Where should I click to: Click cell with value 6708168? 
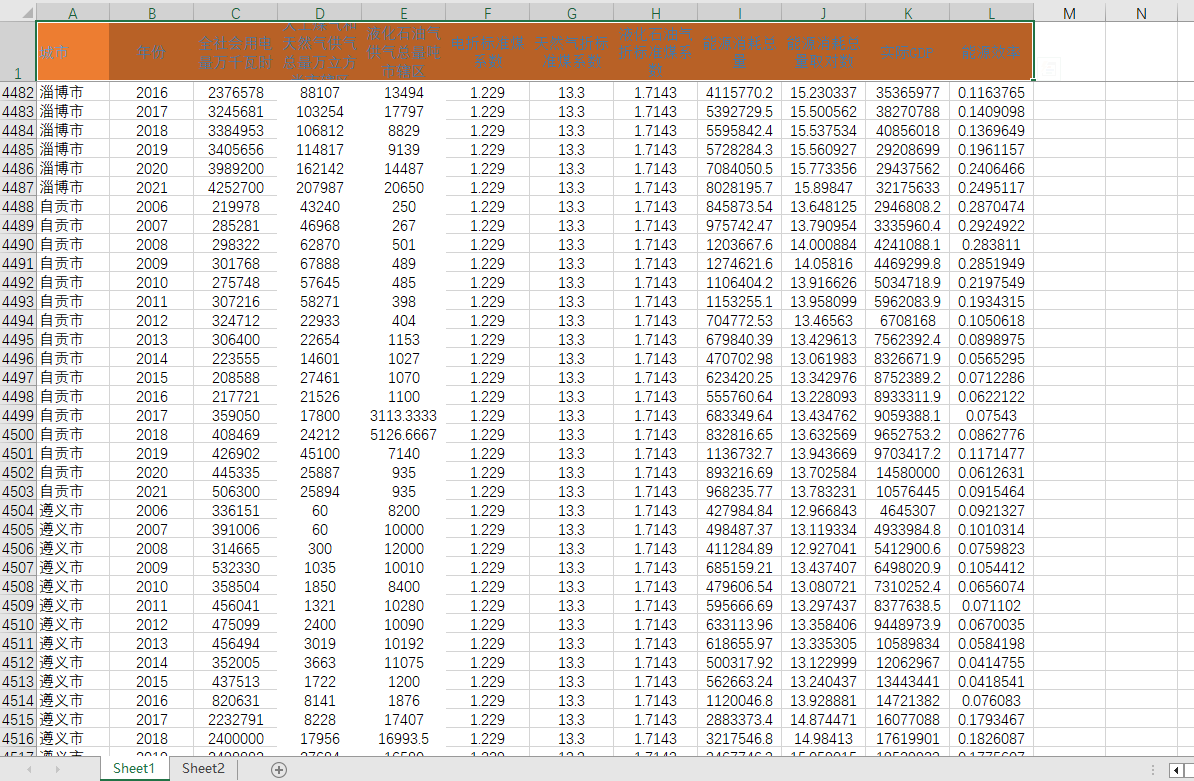pyautogui.click(x=908, y=320)
